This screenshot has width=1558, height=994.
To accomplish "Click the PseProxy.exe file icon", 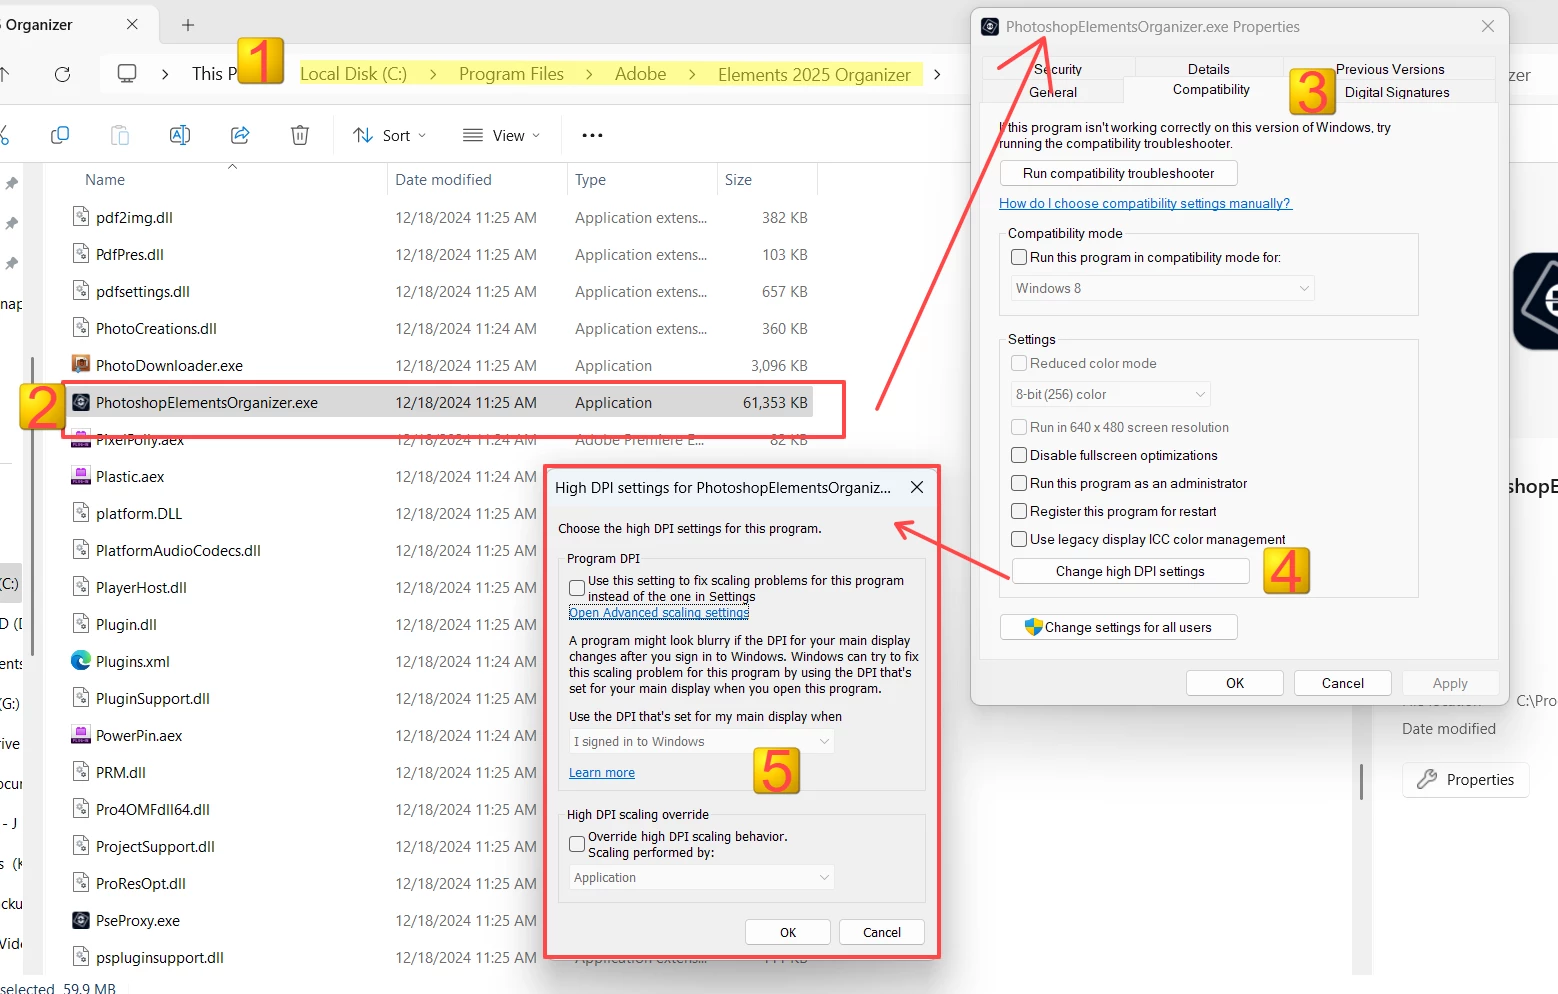I will [81, 920].
